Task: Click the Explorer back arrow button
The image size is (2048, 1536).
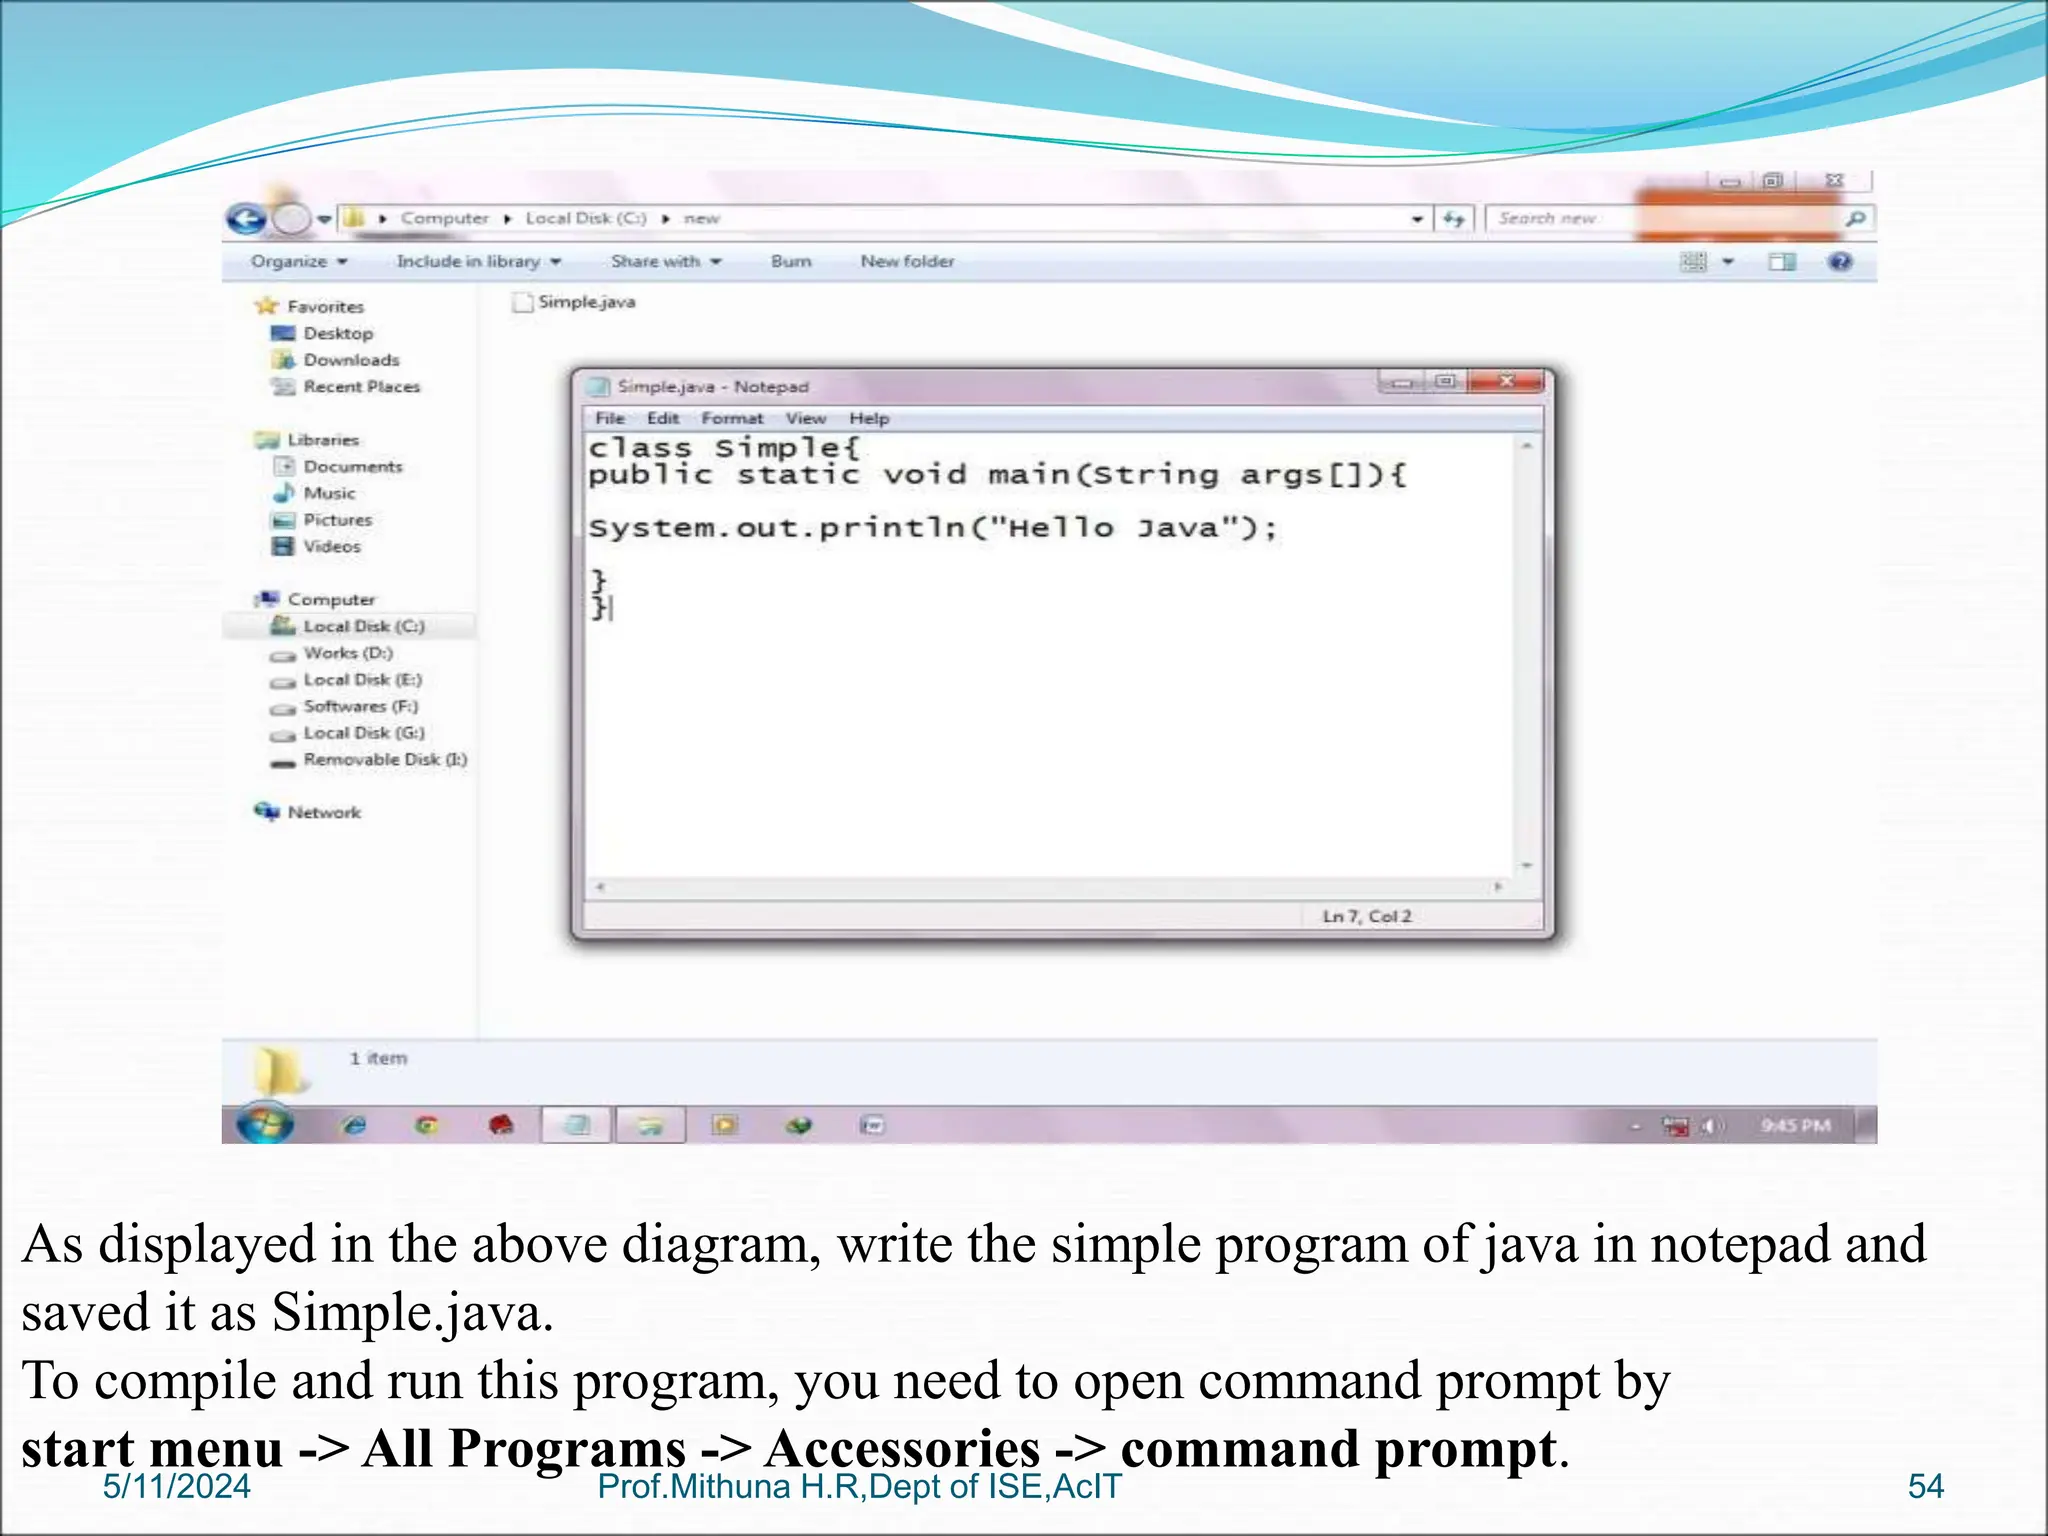Action: (246, 218)
